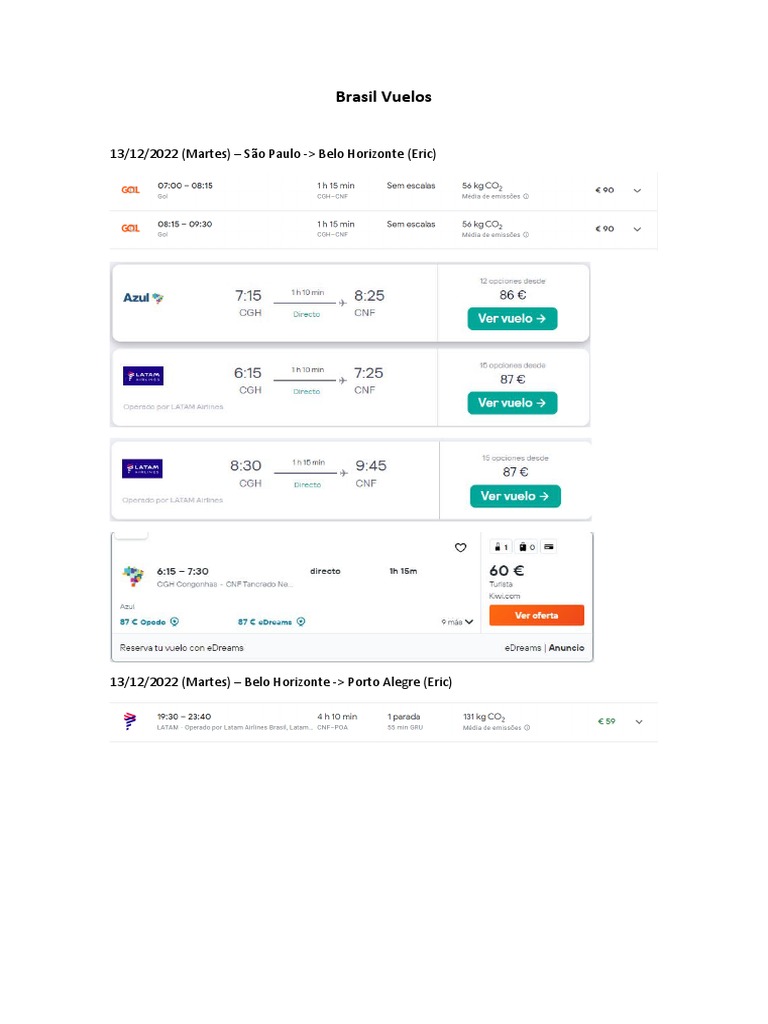
Task: Expand the 08:15 – 09:30 GOL flight details
Action: [x=637, y=229]
